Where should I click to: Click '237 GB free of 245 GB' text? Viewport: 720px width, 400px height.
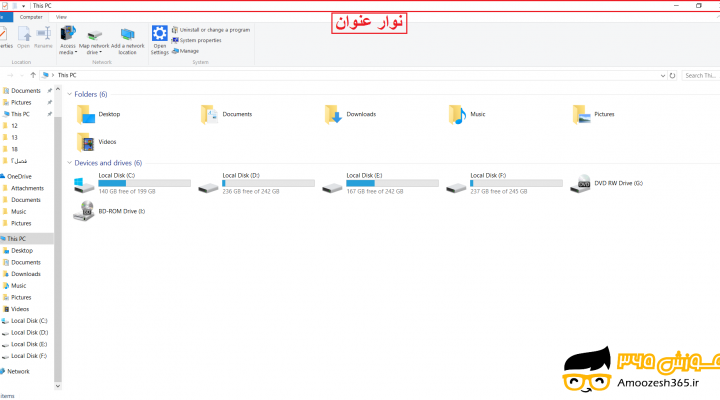pyautogui.click(x=499, y=192)
